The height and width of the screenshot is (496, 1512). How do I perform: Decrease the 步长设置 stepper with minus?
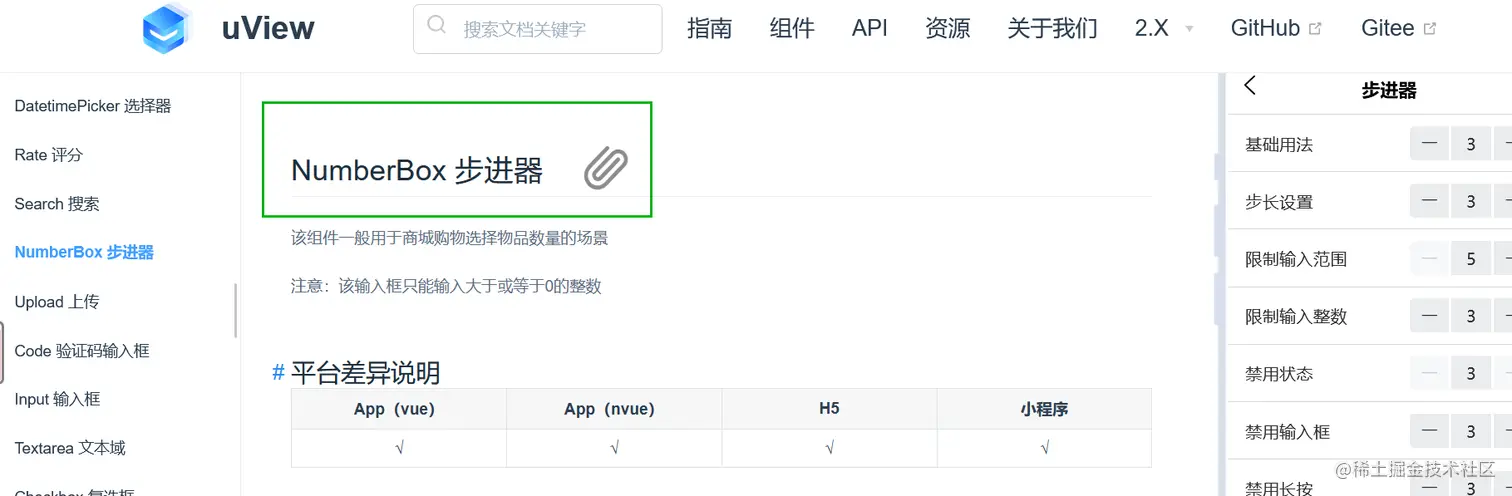1429,201
